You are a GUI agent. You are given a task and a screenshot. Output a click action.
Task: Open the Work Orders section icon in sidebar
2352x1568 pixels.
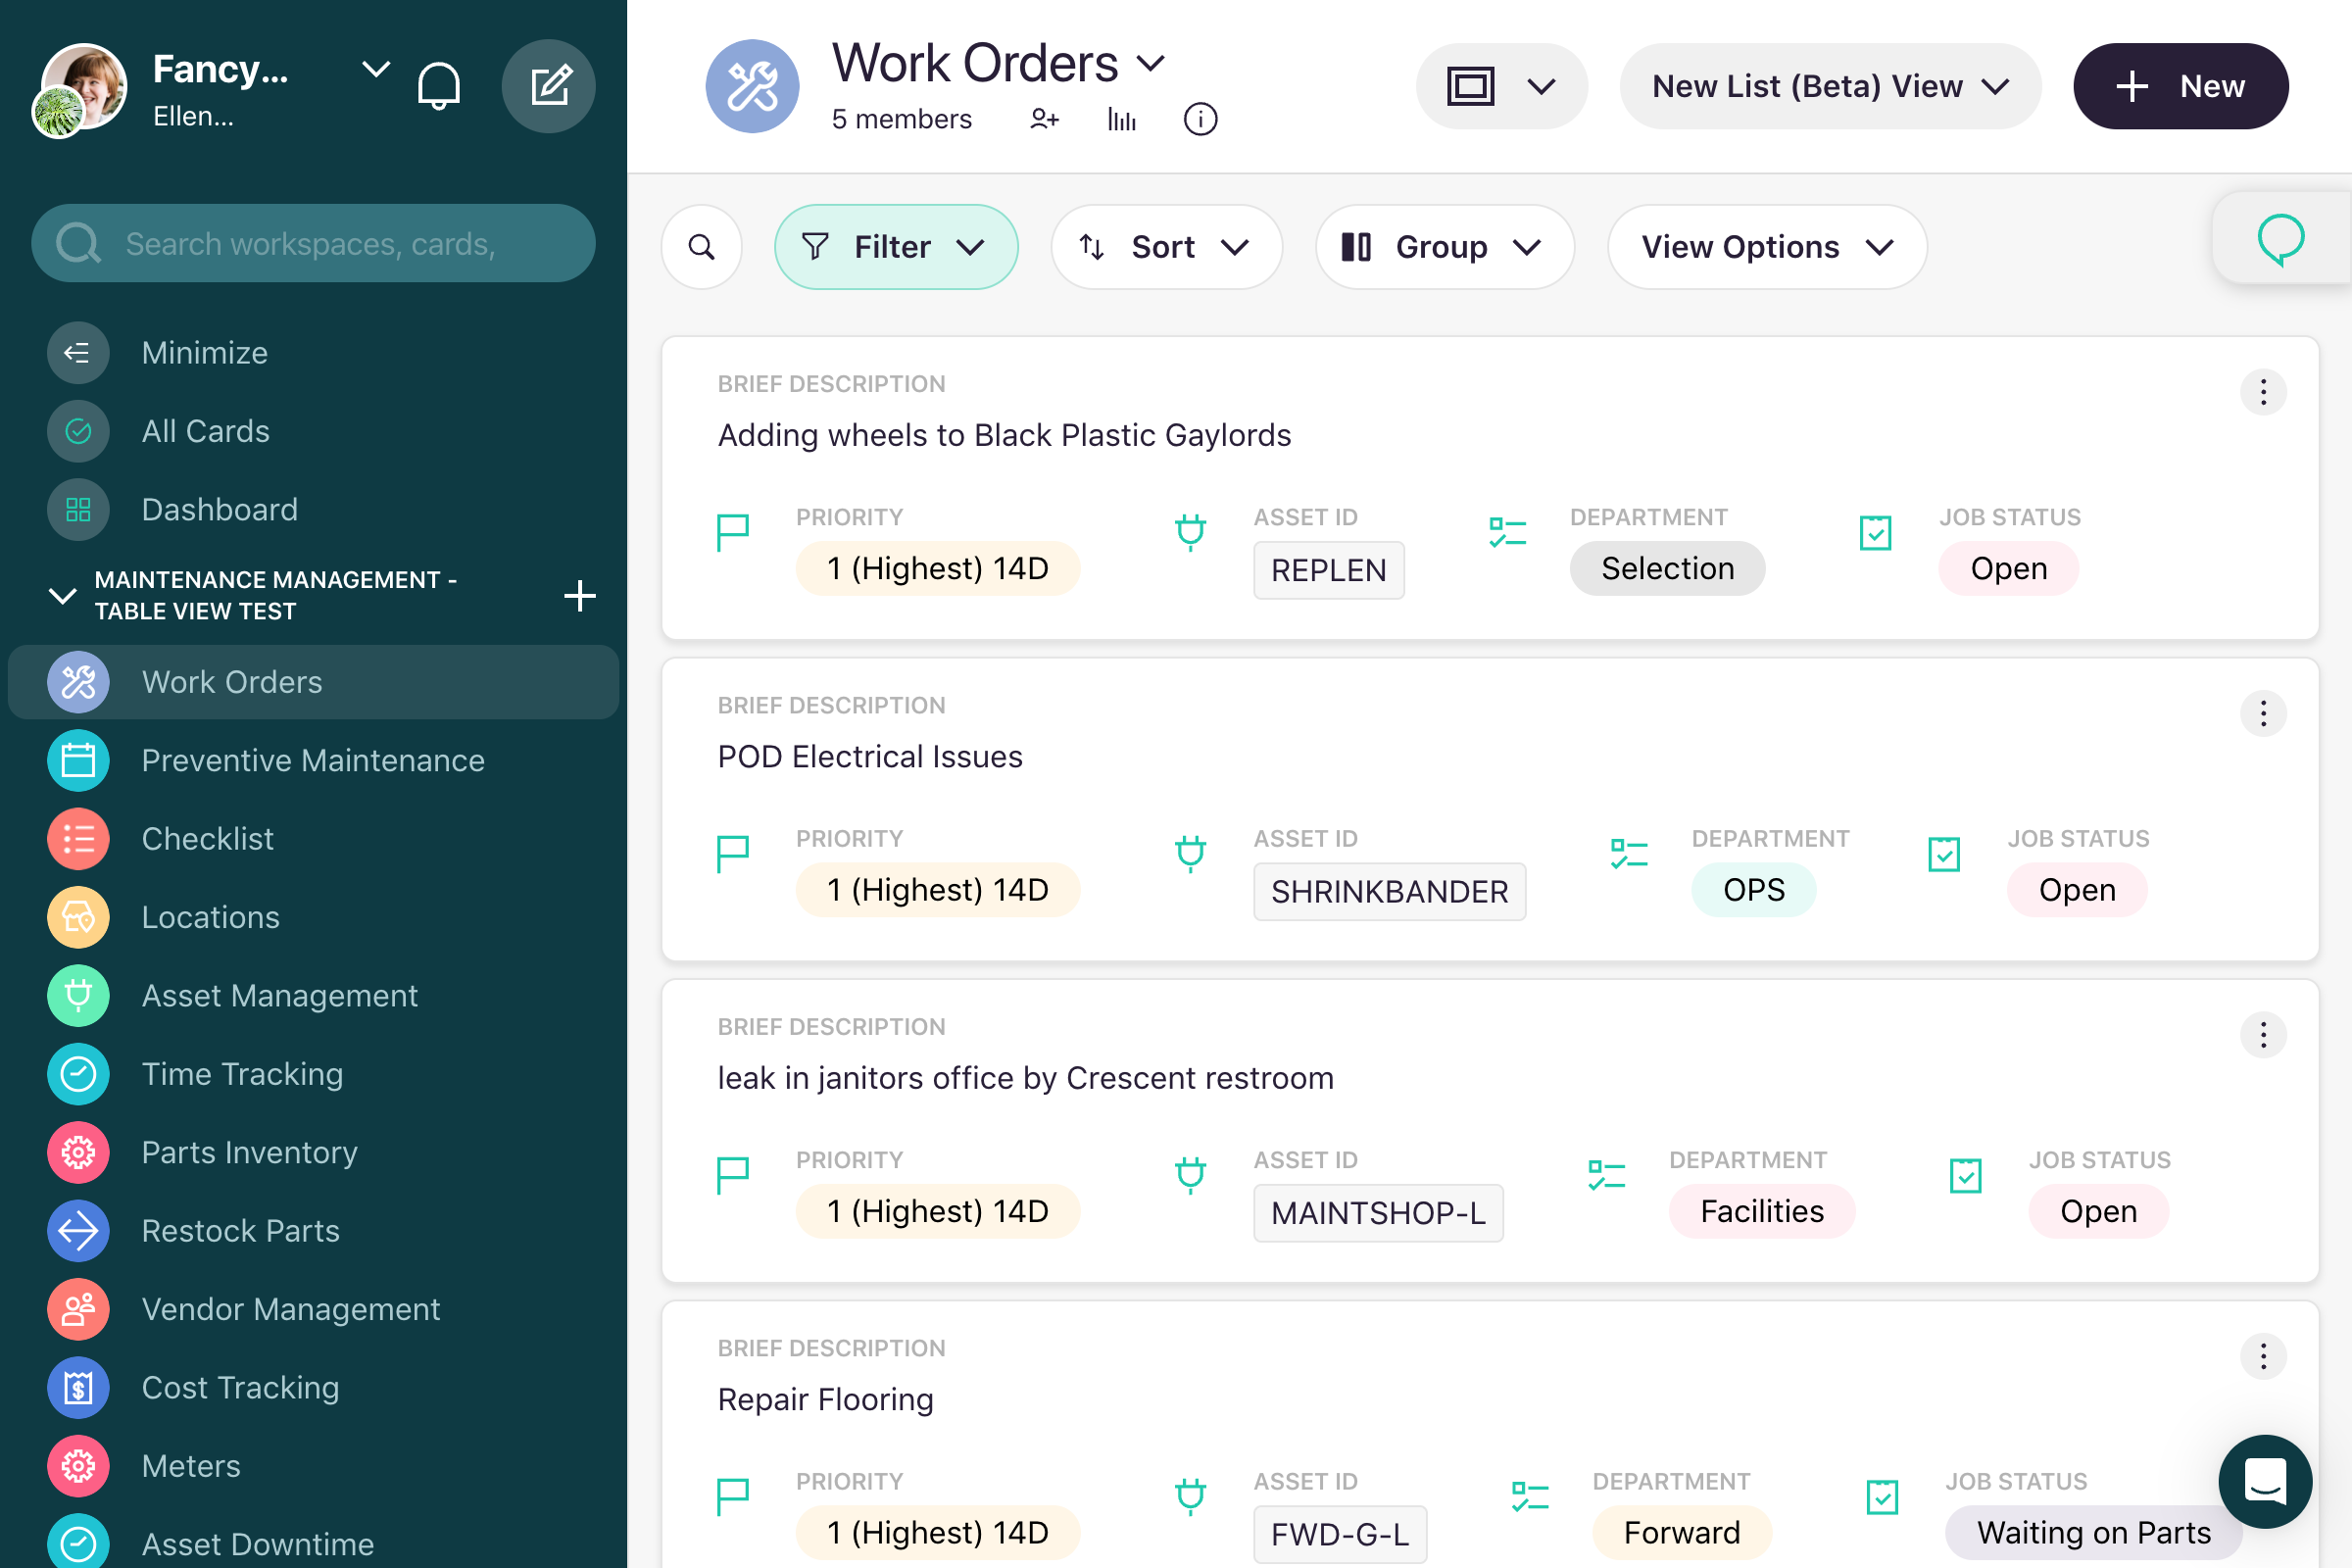pos(78,682)
